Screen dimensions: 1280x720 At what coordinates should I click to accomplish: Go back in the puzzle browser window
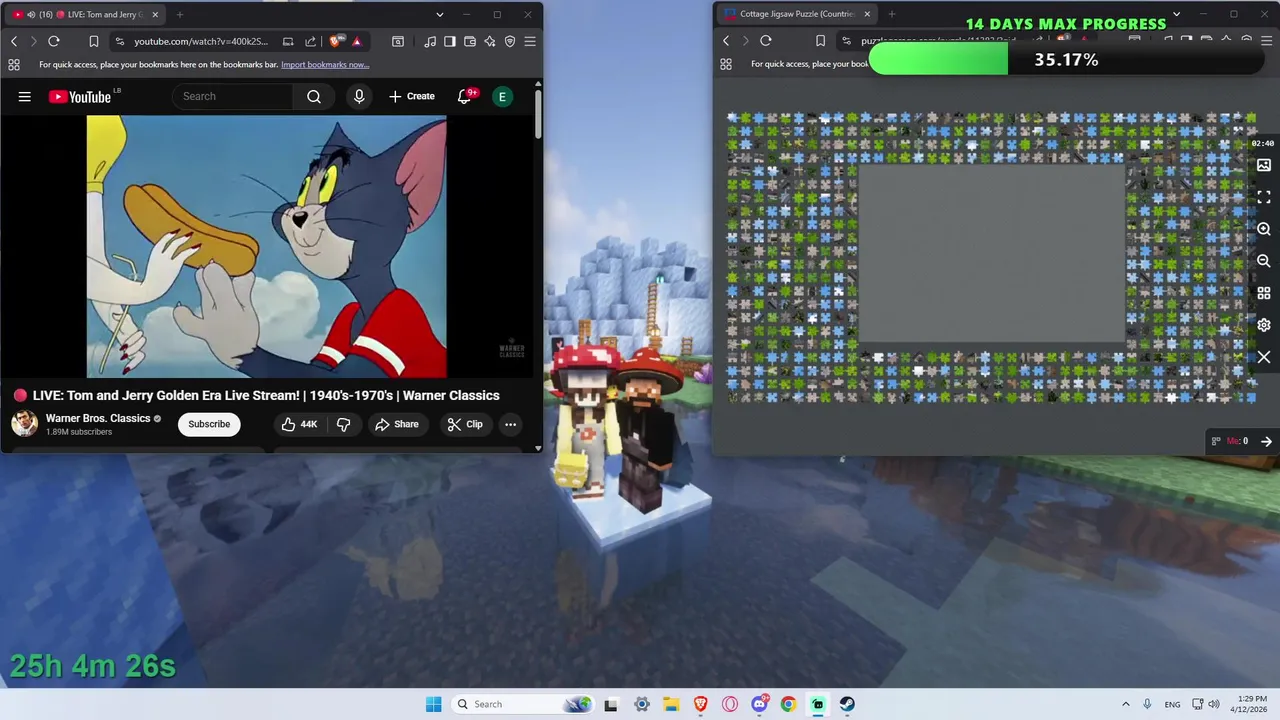point(726,41)
